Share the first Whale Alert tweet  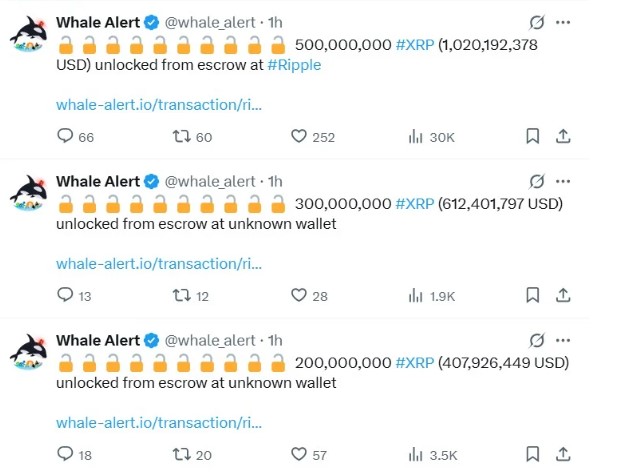pyautogui.click(x=563, y=136)
